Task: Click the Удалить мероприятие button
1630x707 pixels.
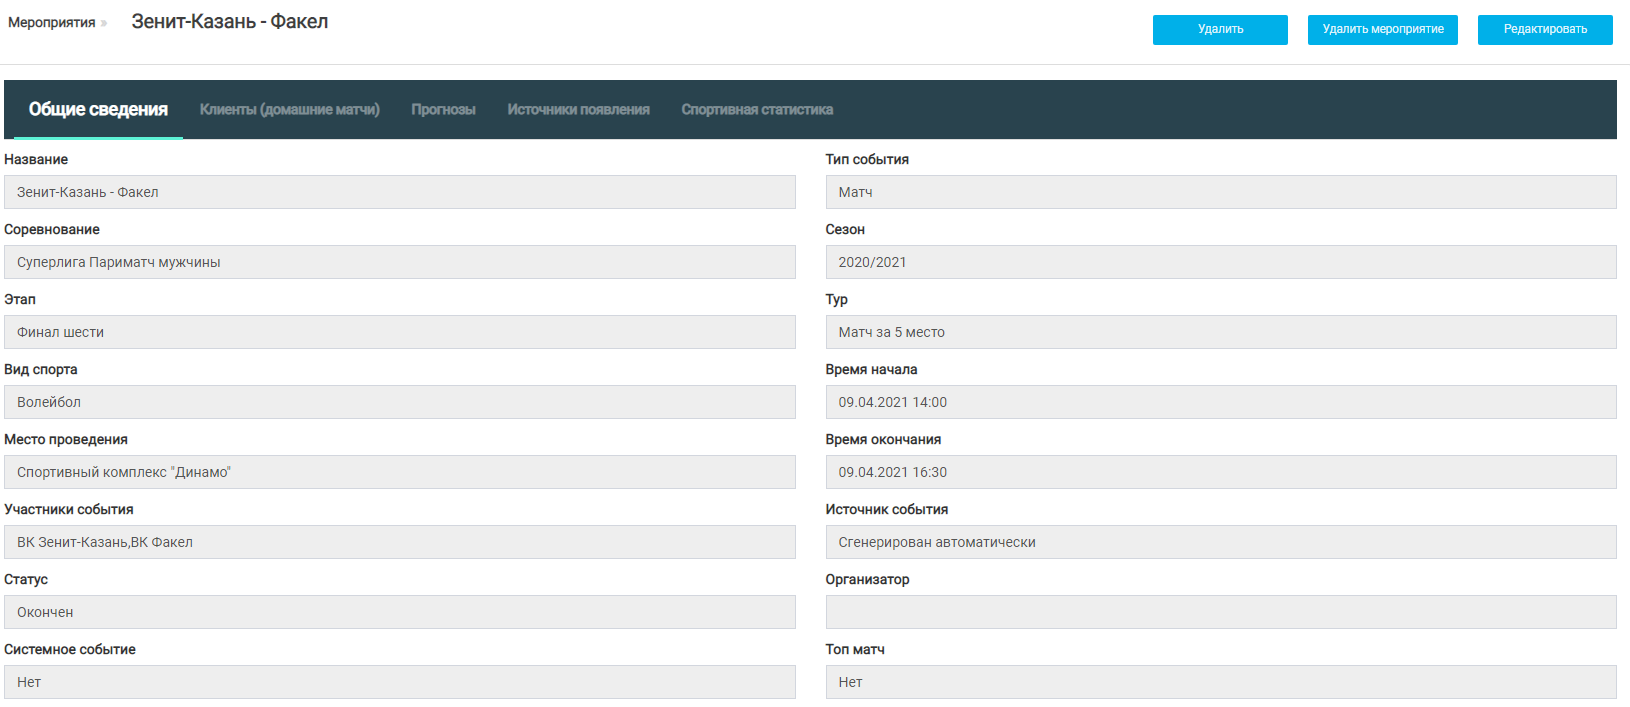Action: 1382,30
